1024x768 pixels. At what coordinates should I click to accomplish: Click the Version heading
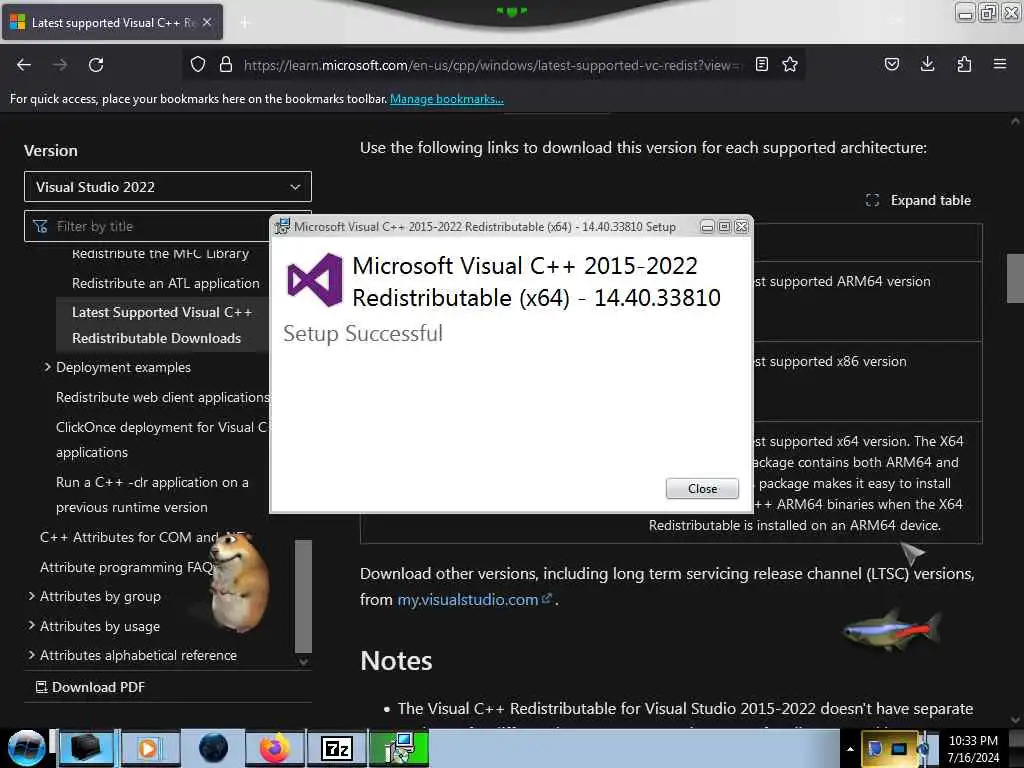point(51,151)
